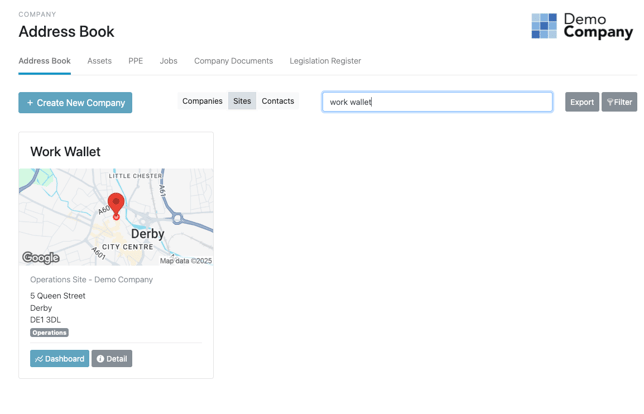Open the PPE tab

click(x=136, y=61)
